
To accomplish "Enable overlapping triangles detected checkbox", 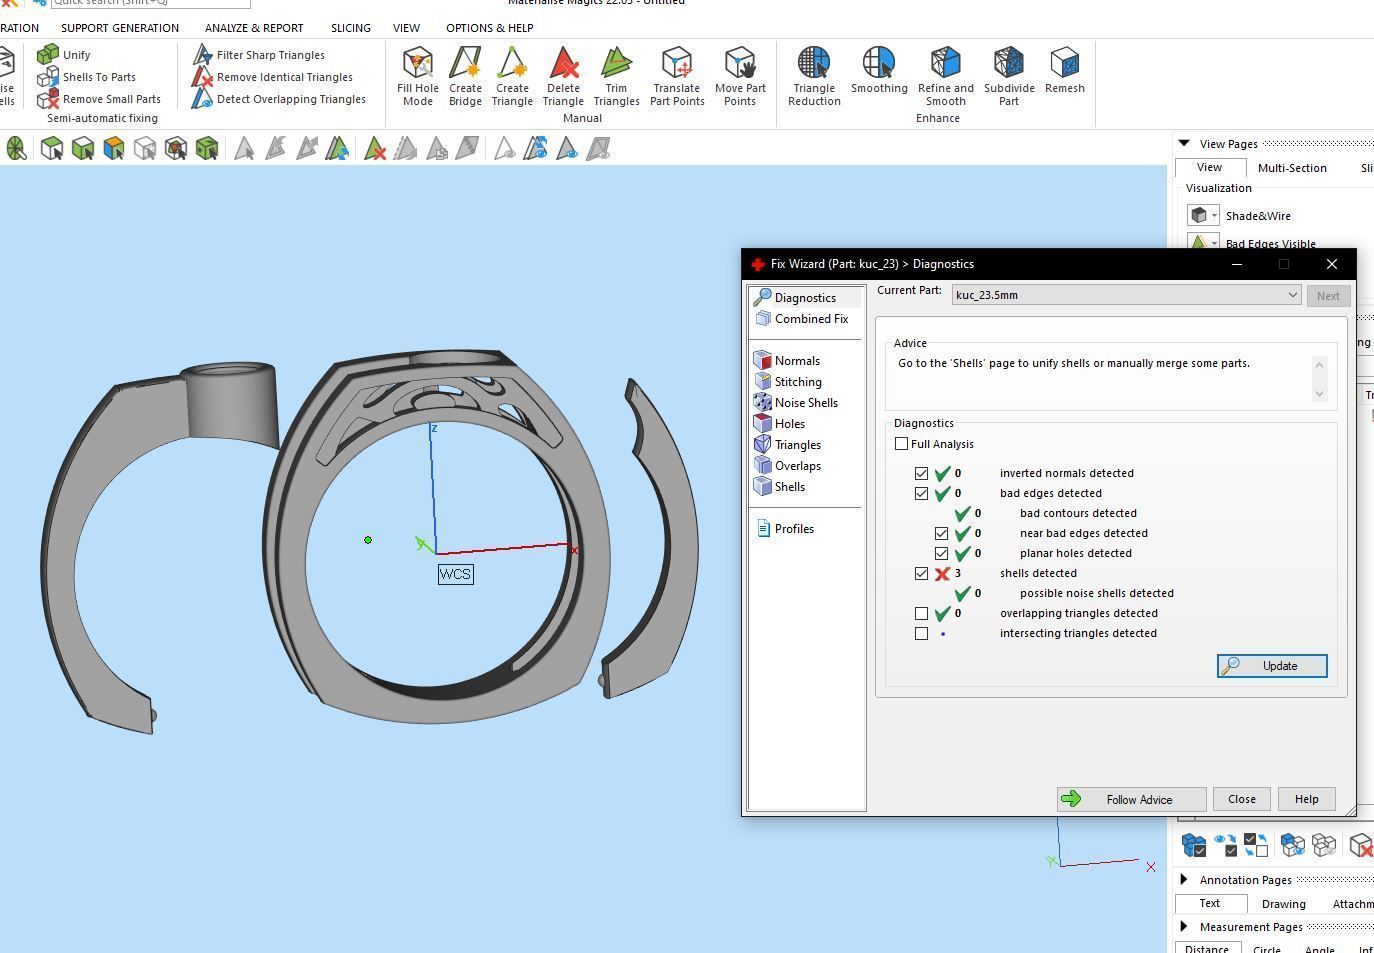I will pyautogui.click(x=921, y=613).
